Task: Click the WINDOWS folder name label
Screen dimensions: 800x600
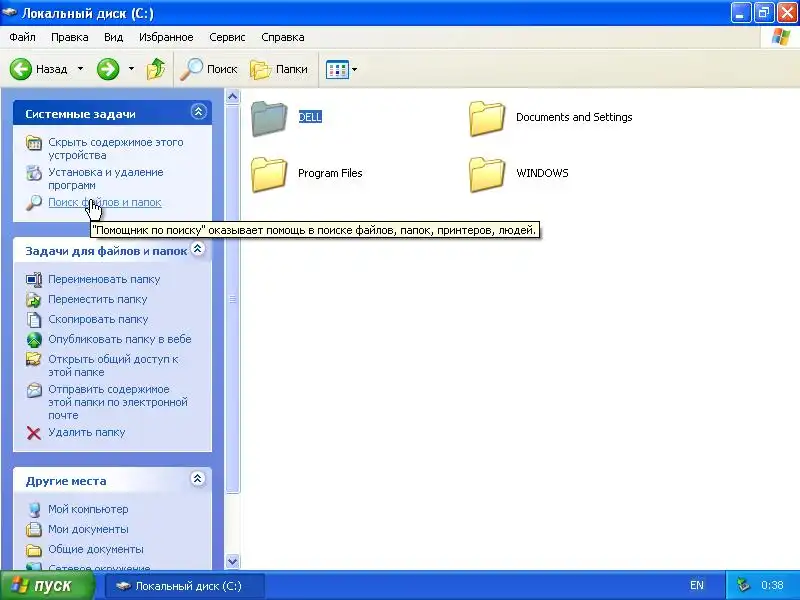Action: (x=542, y=173)
